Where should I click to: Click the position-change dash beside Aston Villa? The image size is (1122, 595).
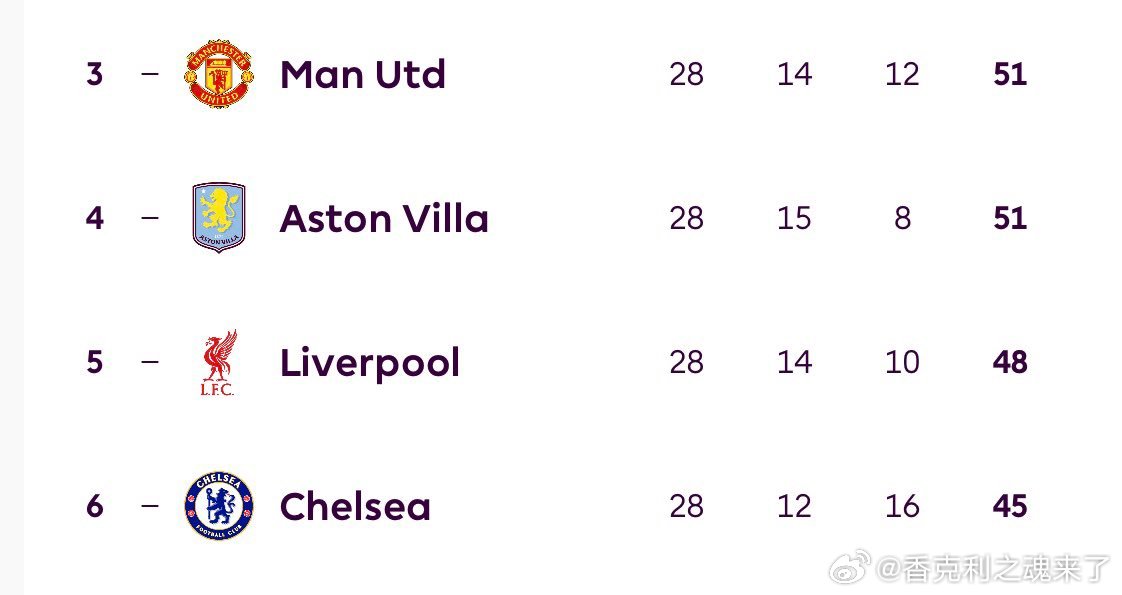click(150, 217)
